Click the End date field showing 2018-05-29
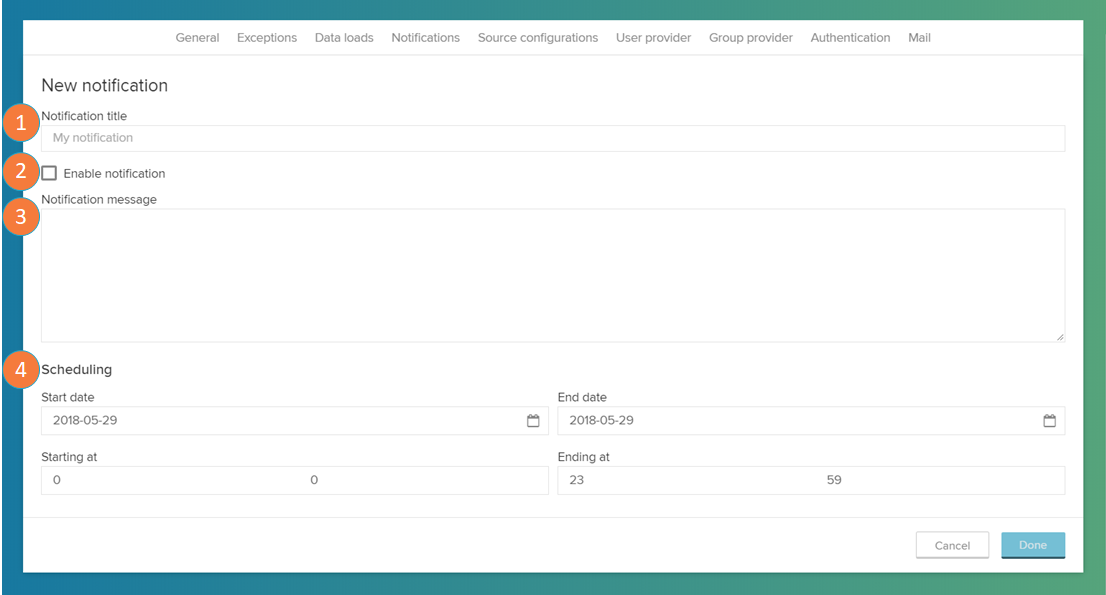This screenshot has height=595, width=1106. coord(795,421)
